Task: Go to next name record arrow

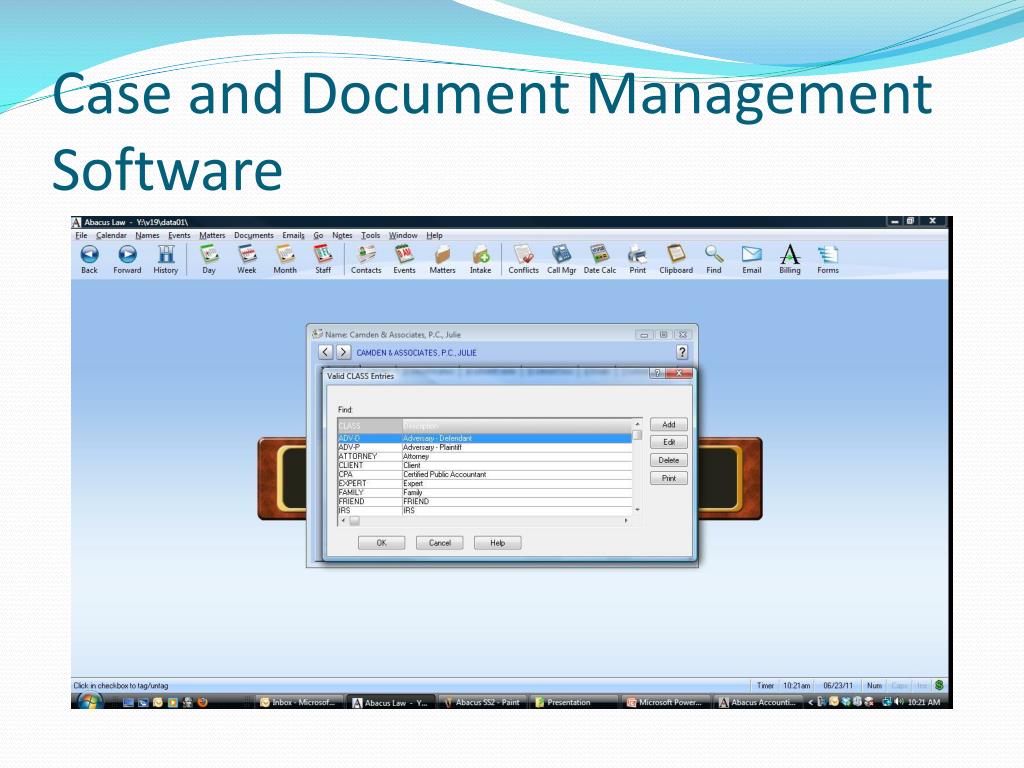Action: click(x=343, y=352)
